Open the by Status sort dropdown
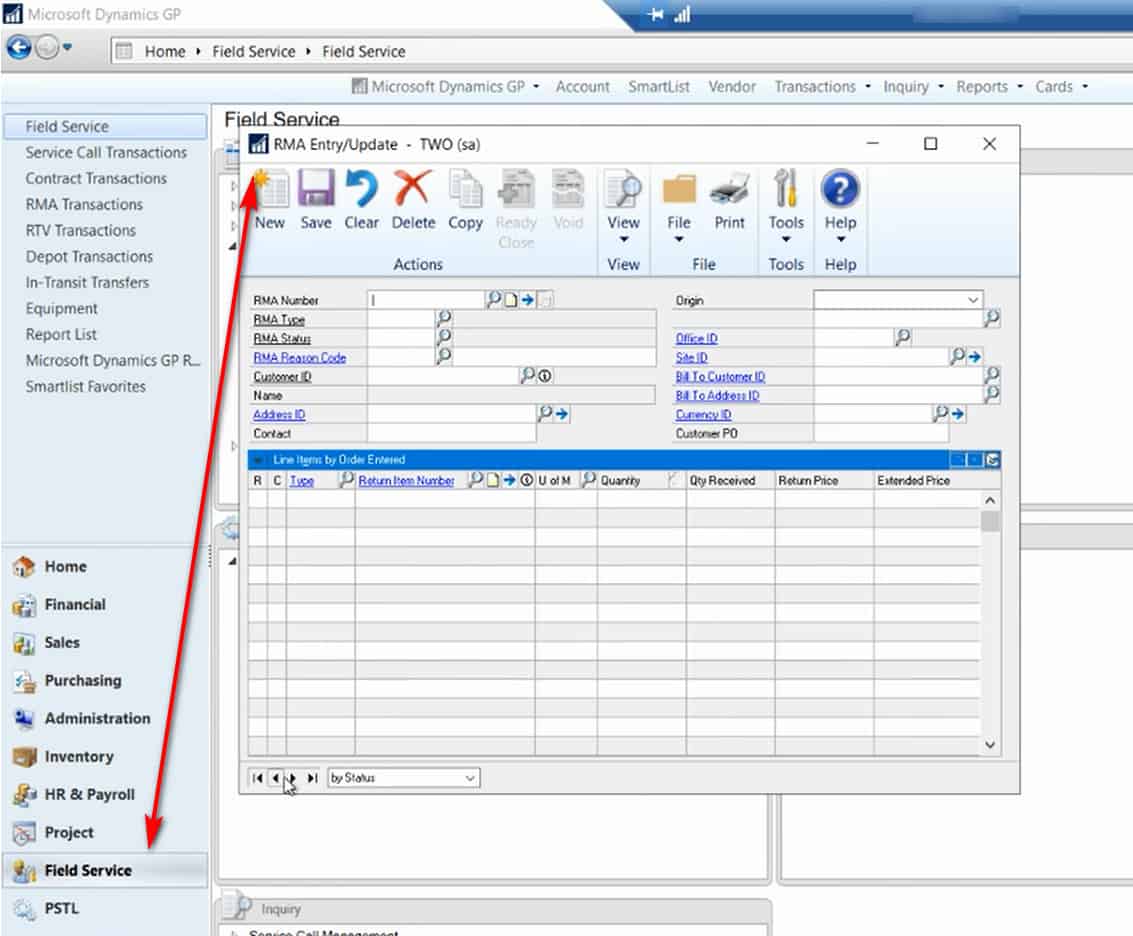Image resolution: width=1133 pixels, height=936 pixels. point(470,778)
